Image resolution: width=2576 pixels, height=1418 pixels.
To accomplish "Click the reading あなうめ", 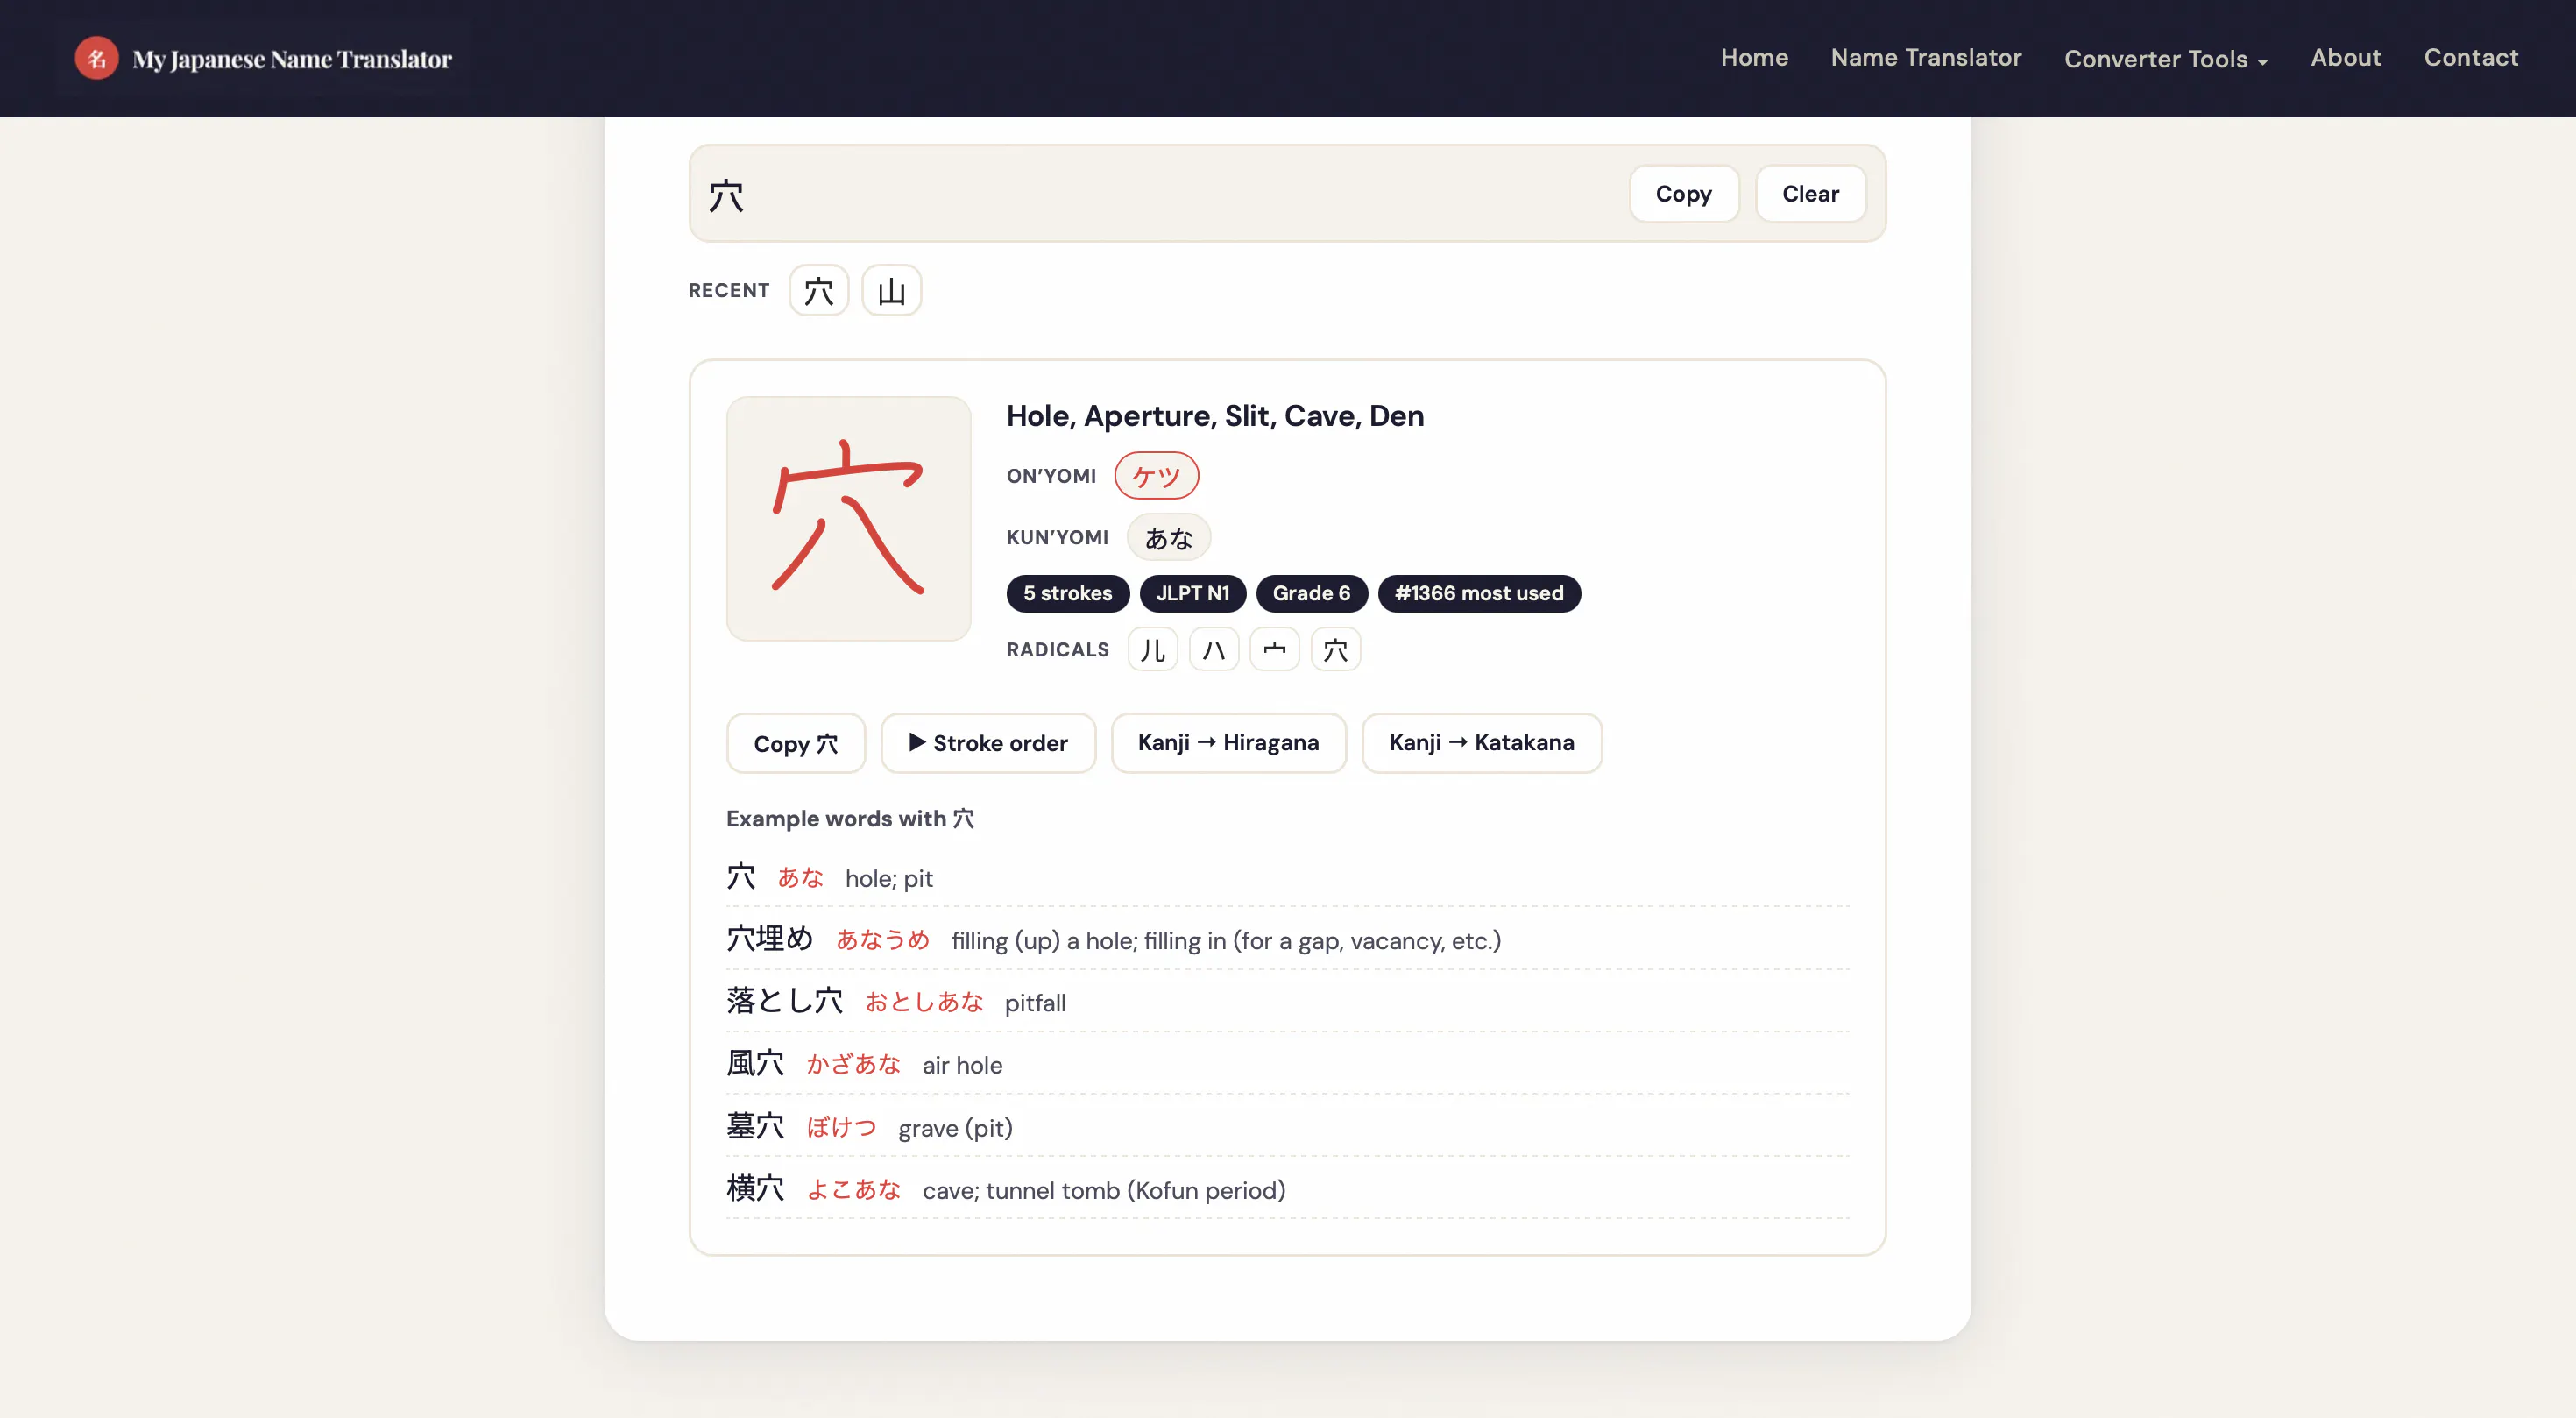I will pyautogui.click(x=883, y=940).
